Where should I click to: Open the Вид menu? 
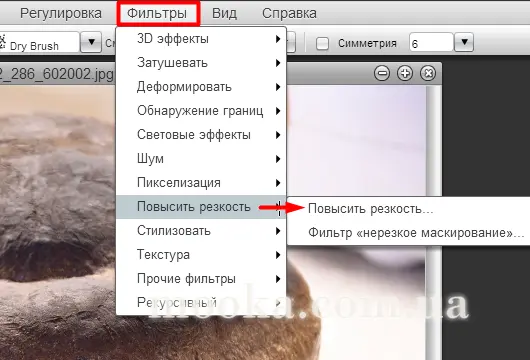tap(224, 14)
